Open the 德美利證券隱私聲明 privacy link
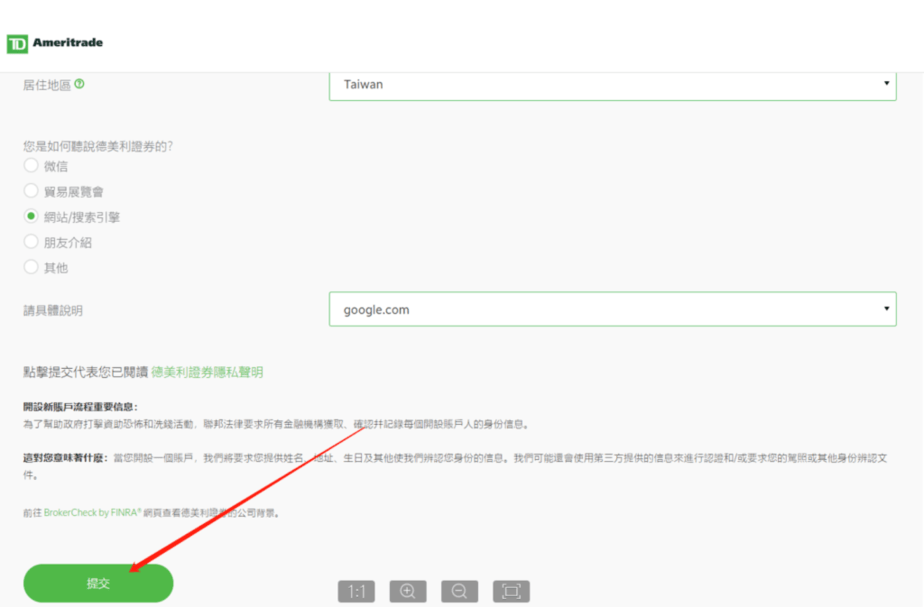Screen dimensions: 924x607 click(207, 372)
